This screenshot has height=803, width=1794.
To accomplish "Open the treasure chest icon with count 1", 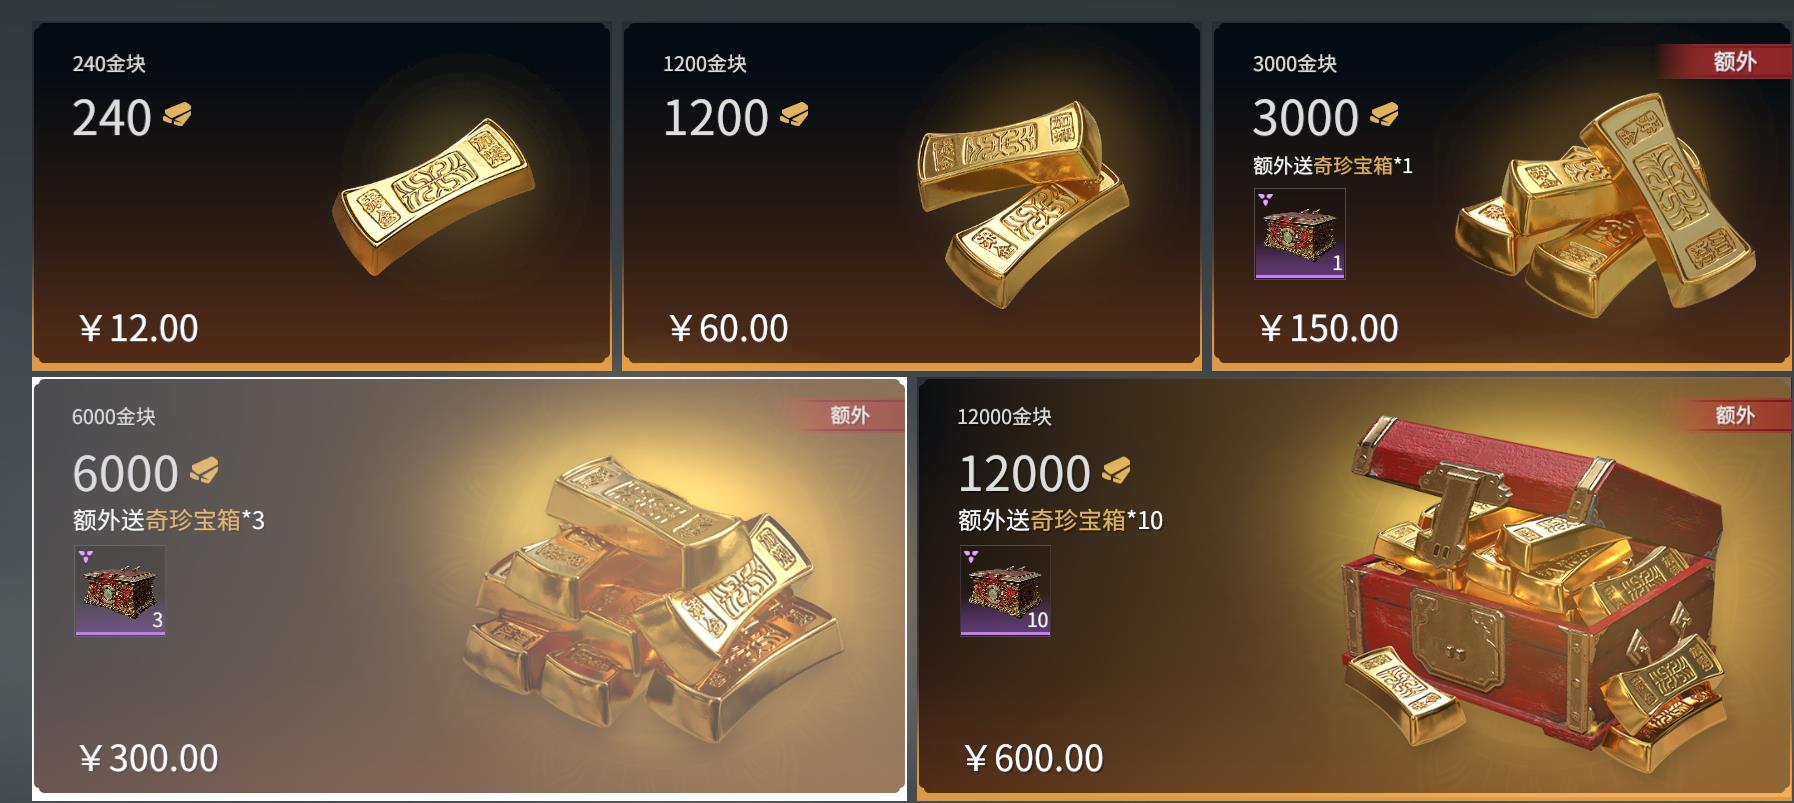I will [1300, 234].
